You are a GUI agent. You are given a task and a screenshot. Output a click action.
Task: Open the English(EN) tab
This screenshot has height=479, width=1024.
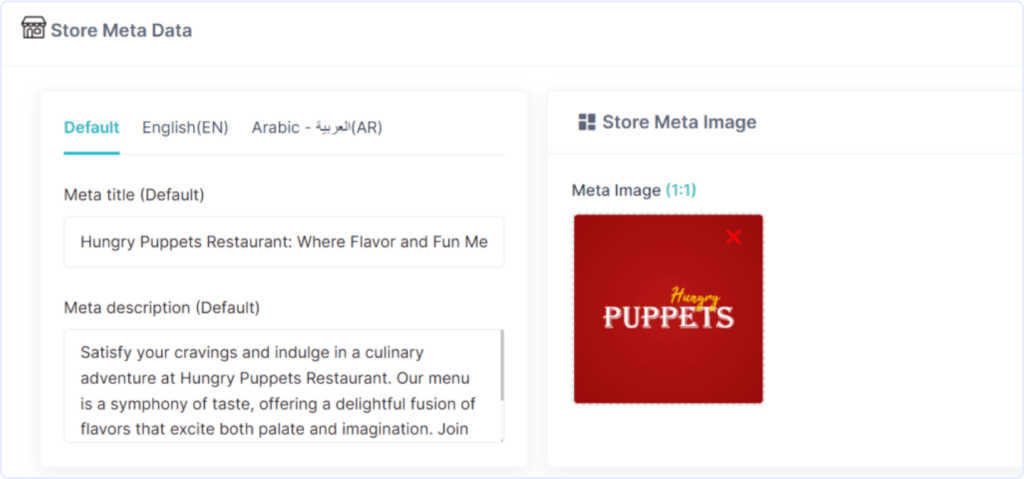tap(185, 127)
